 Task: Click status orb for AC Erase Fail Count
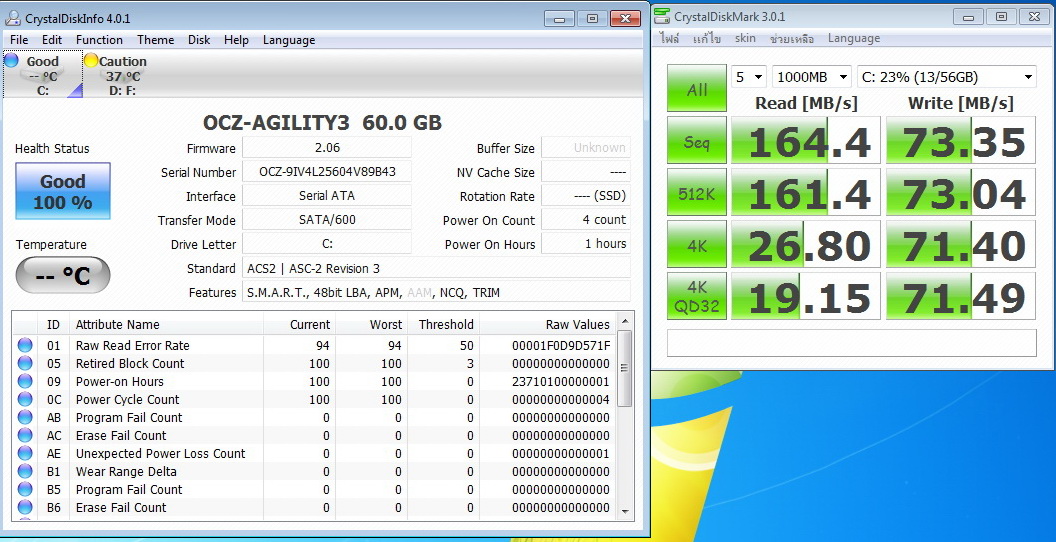click(x=25, y=436)
